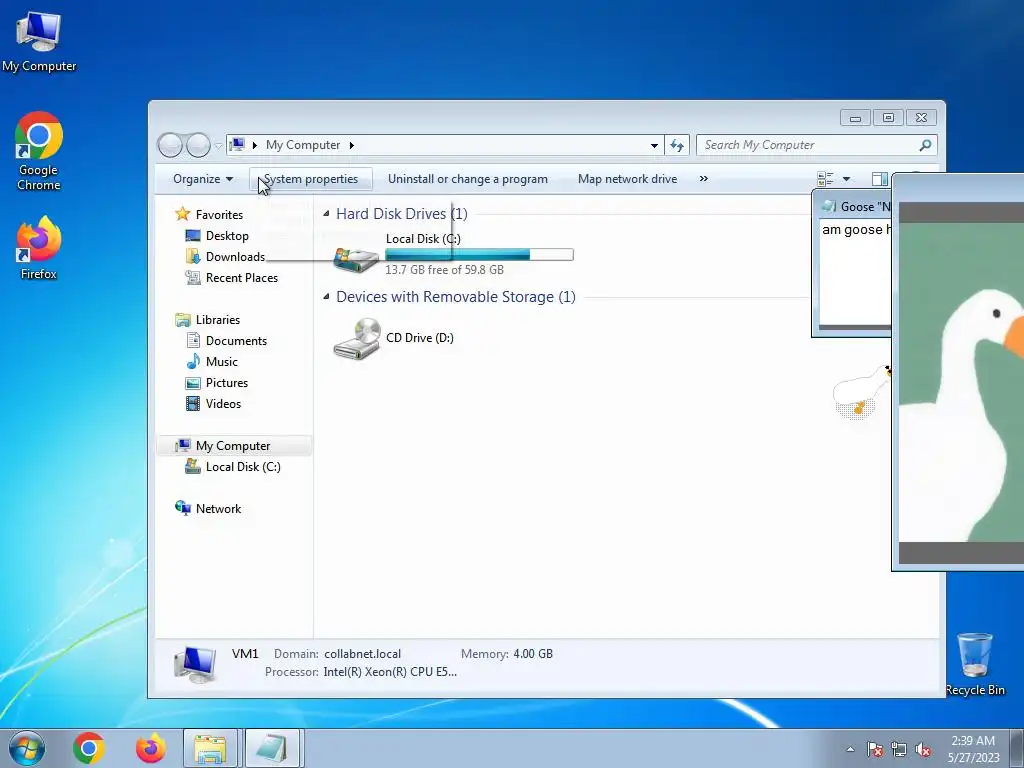This screenshot has height=768, width=1024.
Task: Click computer icon in address bar
Action: (238, 144)
